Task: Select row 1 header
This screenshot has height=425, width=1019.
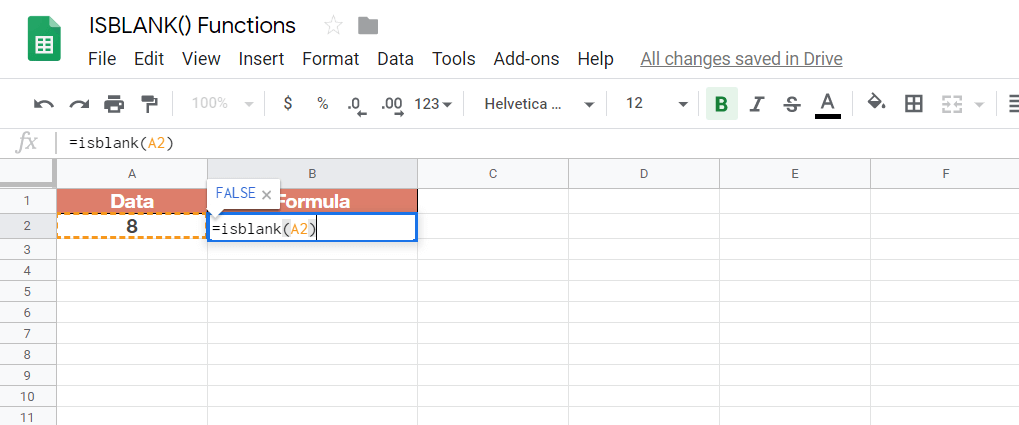Action: 27,201
